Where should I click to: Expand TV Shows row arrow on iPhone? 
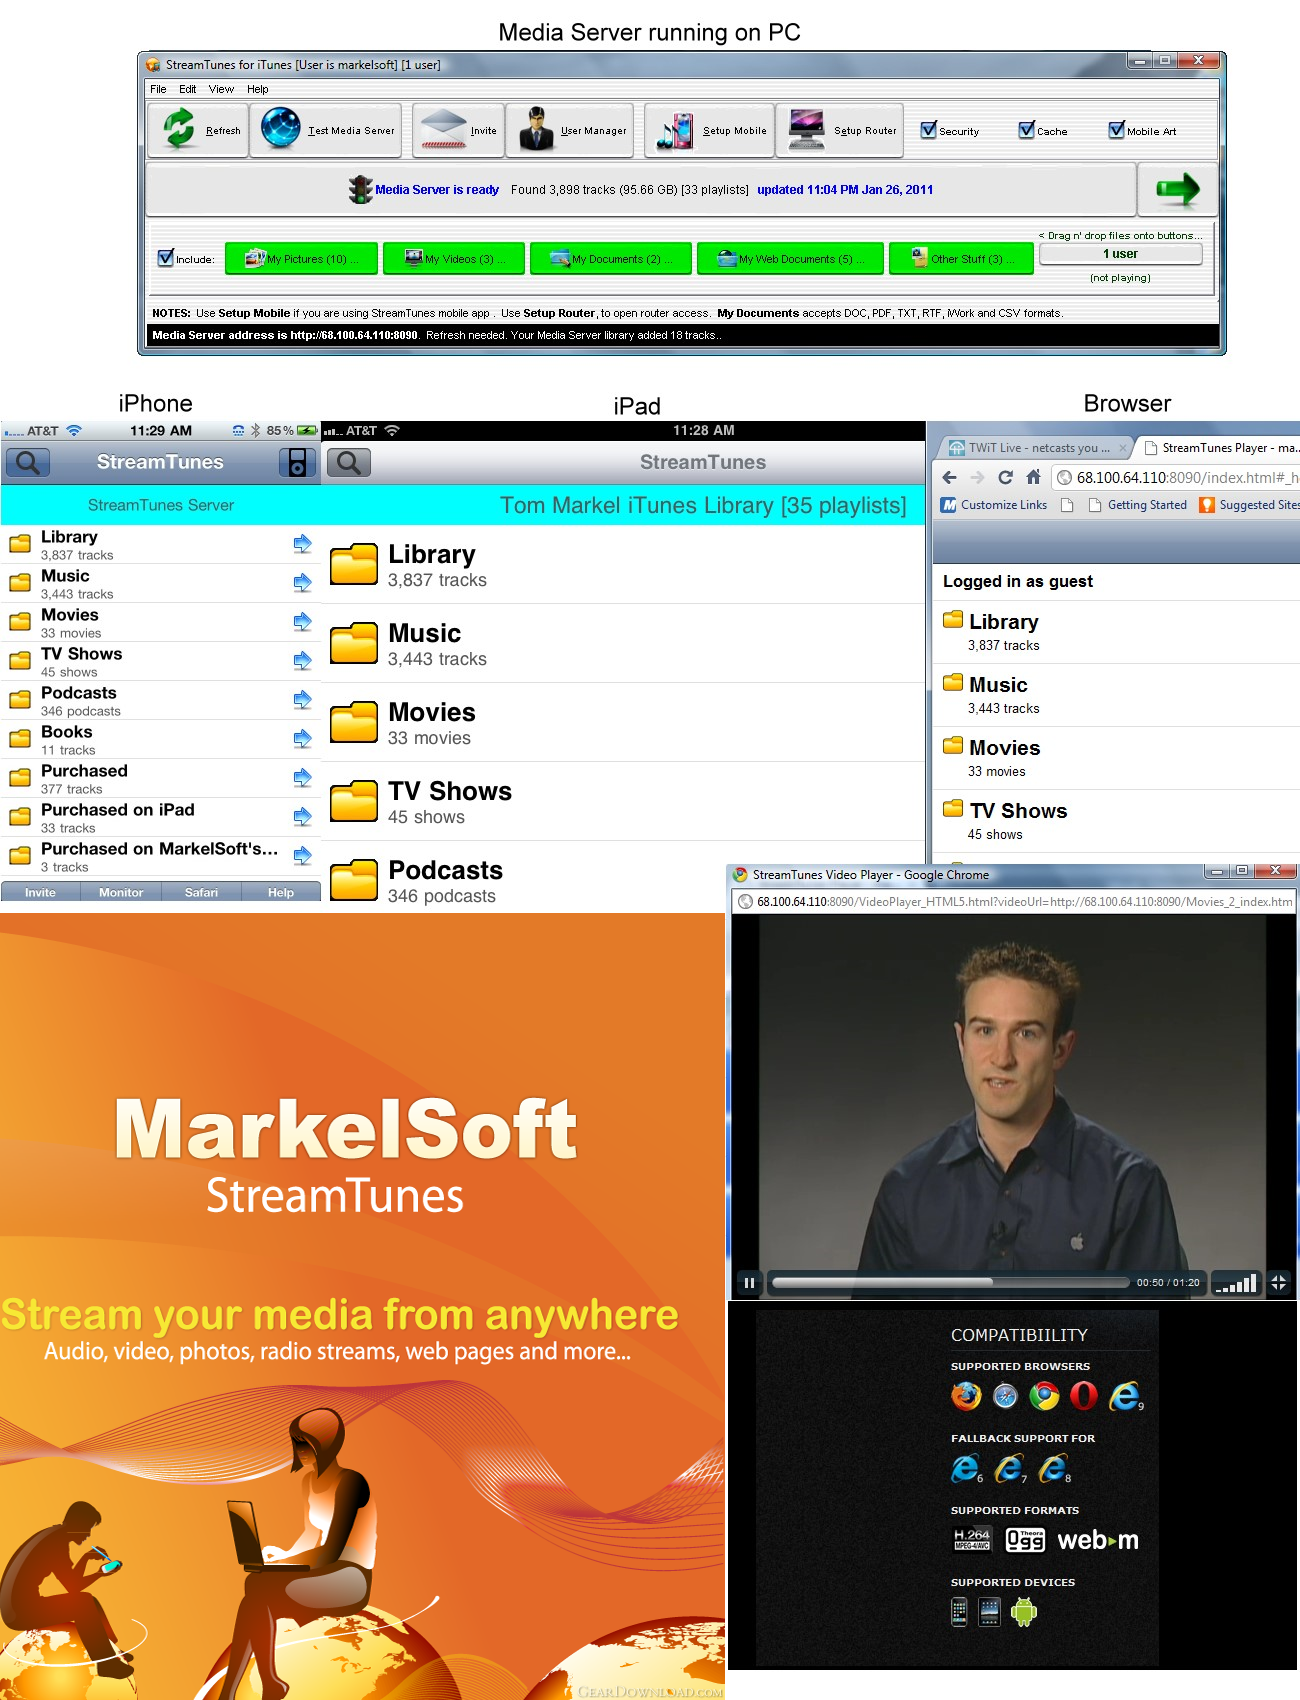[x=302, y=660]
